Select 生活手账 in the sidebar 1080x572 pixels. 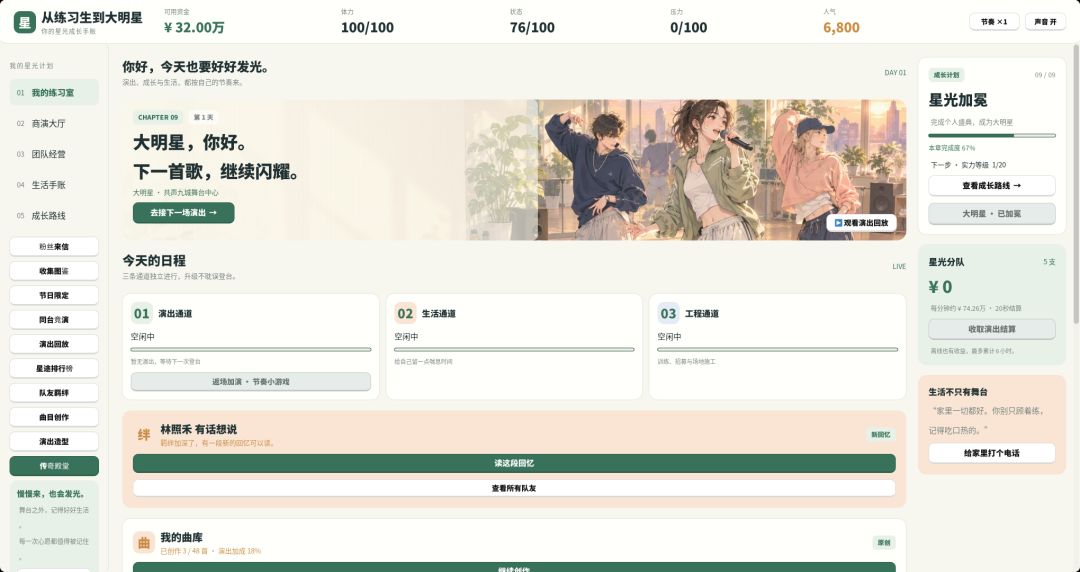pos(54,185)
